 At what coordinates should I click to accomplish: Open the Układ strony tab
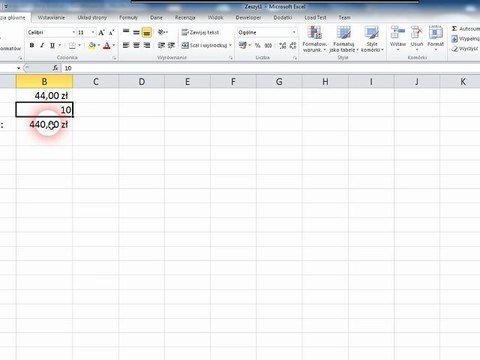click(x=92, y=18)
